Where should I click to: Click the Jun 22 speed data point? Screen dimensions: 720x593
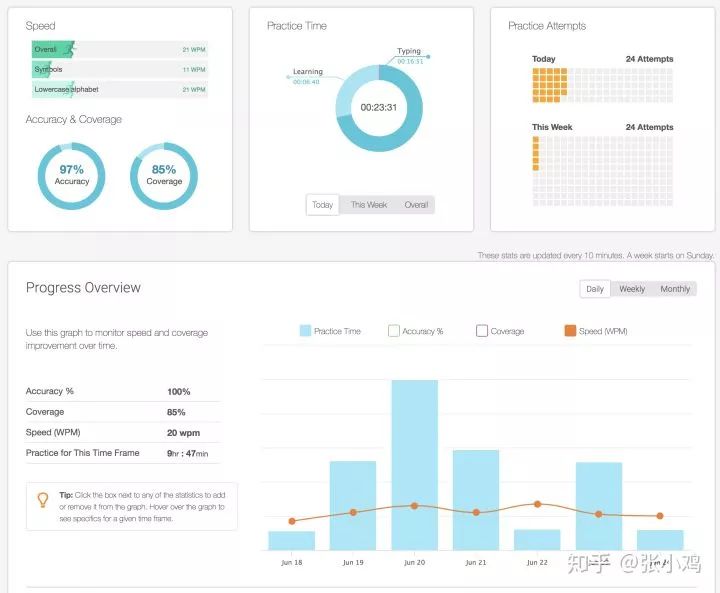point(537,504)
